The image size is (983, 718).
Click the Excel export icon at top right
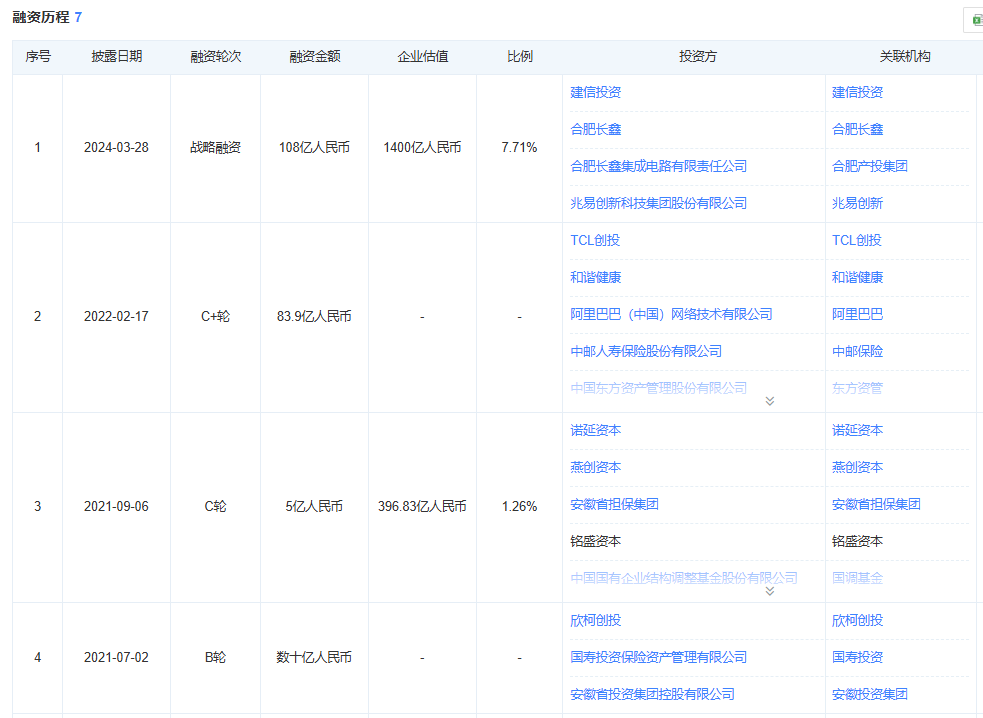point(975,20)
